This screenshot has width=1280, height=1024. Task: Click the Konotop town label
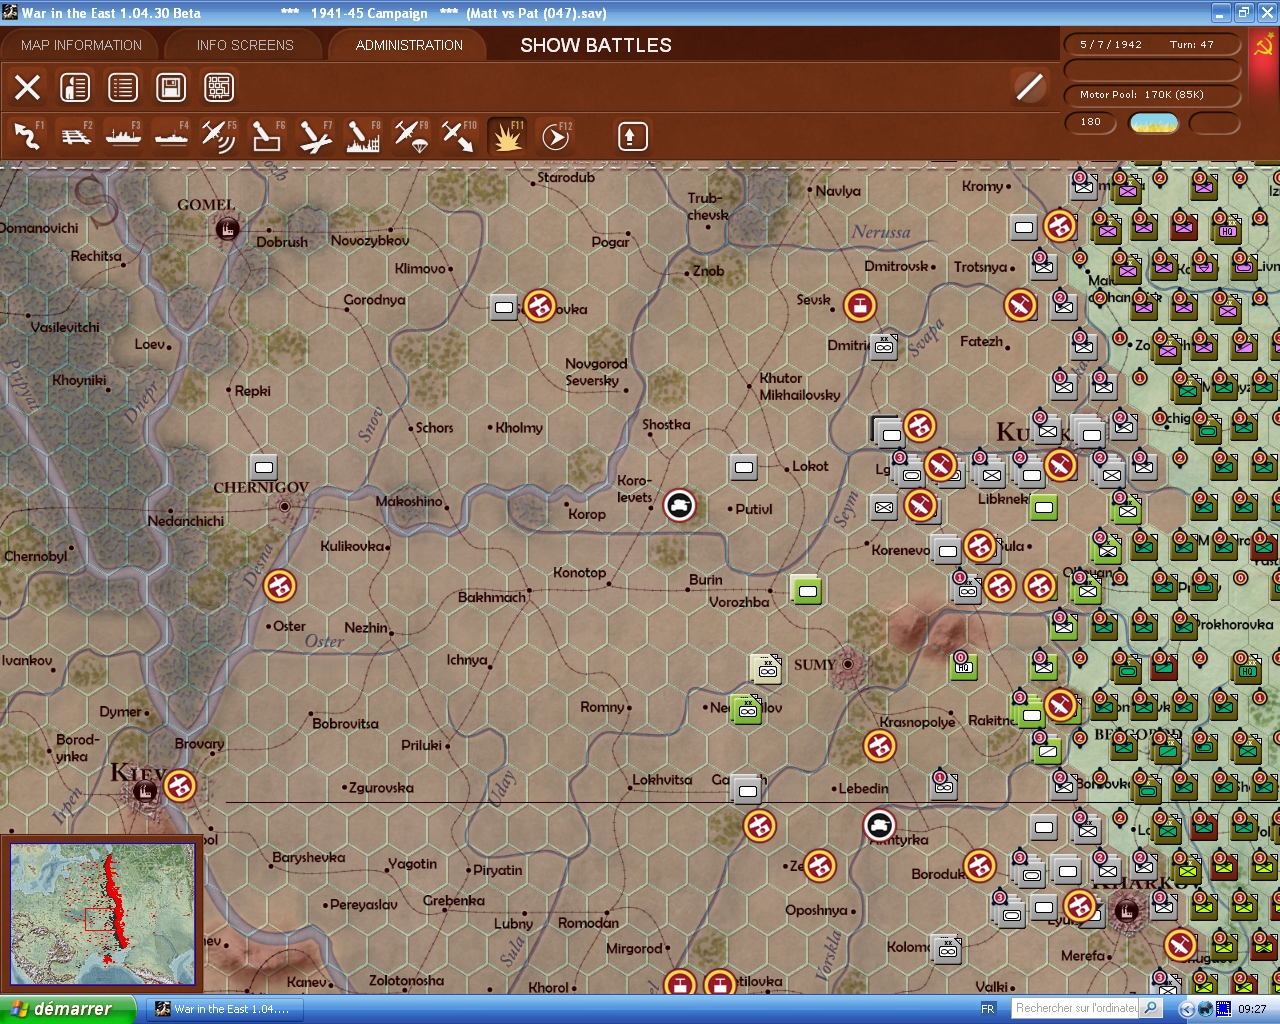pos(580,573)
